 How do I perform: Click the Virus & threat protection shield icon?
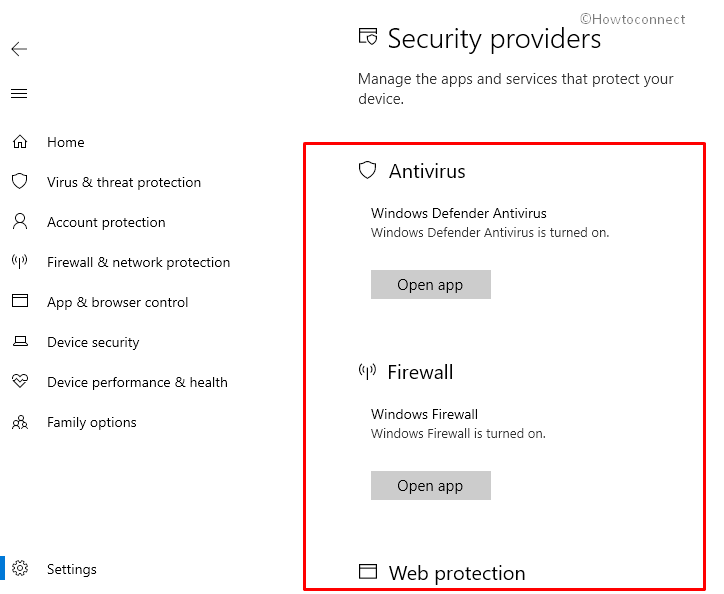tap(19, 182)
